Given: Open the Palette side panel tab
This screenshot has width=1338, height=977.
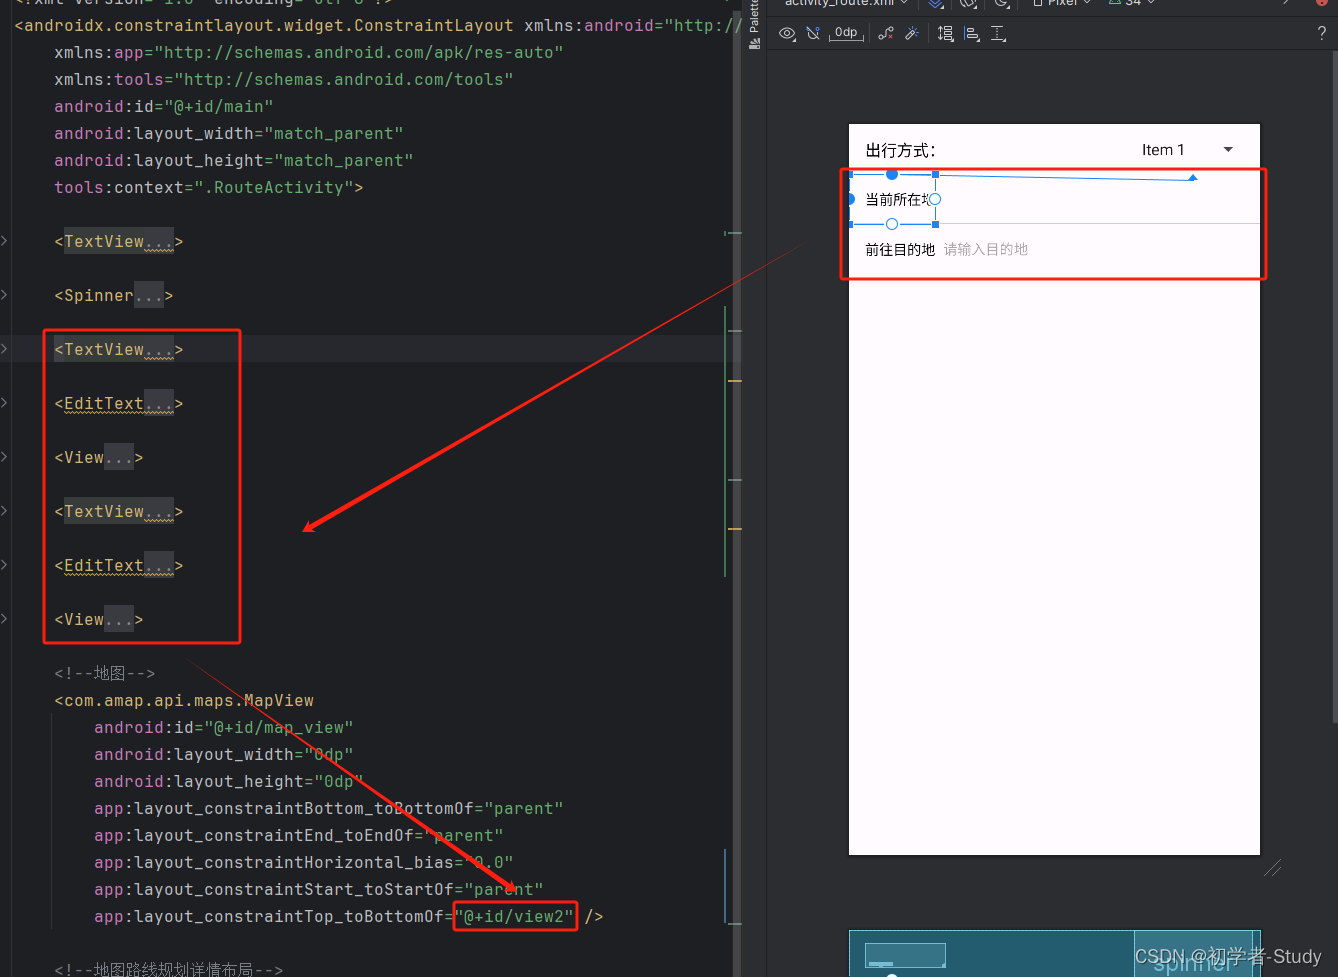Looking at the screenshot, I should coord(754,24).
